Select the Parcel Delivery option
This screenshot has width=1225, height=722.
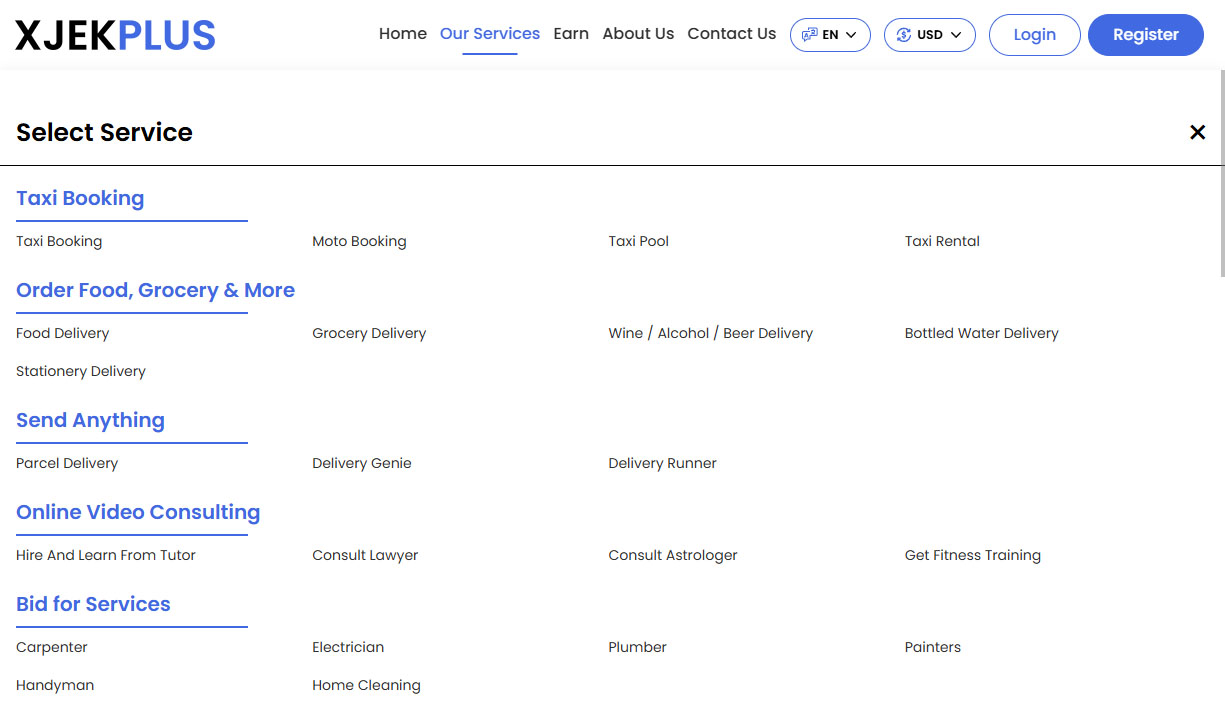click(x=67, y=463)
